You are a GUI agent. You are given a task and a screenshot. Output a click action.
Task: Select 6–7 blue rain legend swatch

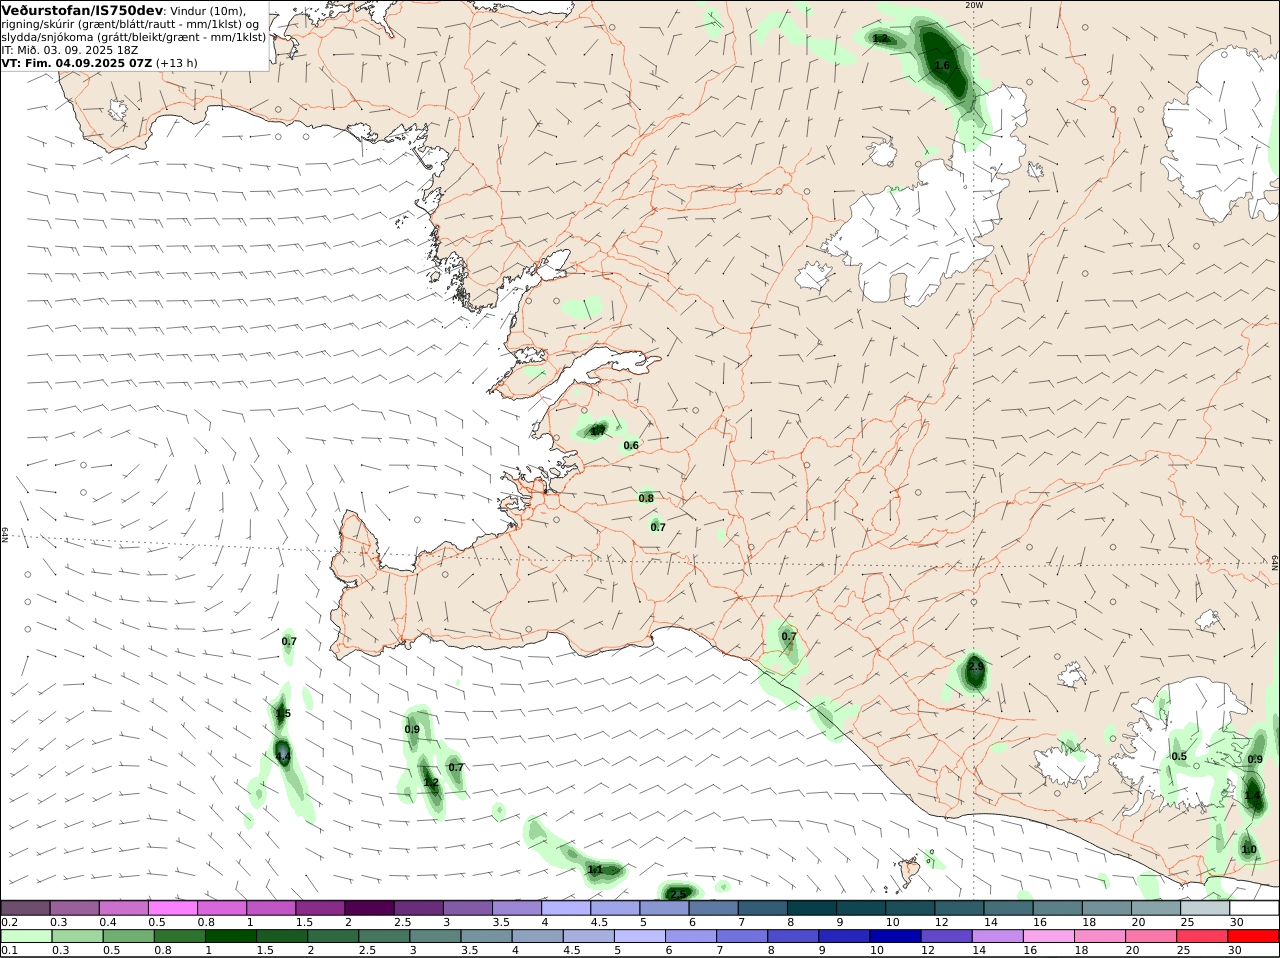tap(690, 937)
